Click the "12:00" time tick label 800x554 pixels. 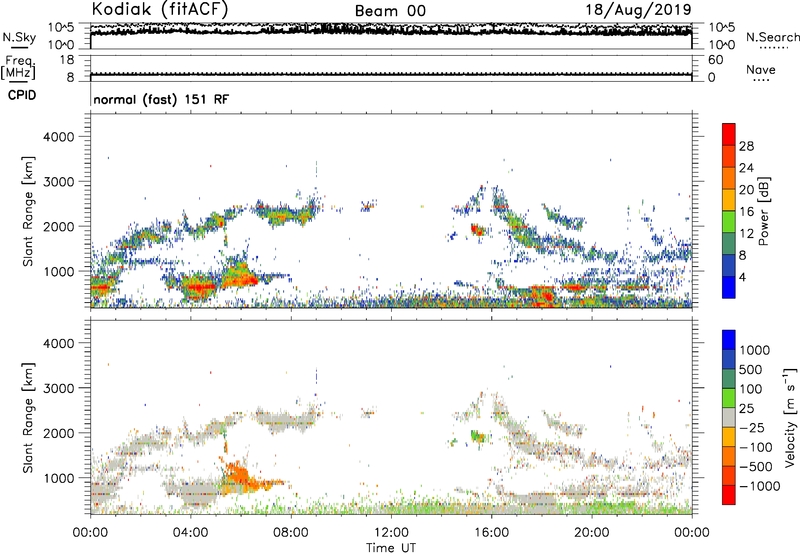pos(391,533)
